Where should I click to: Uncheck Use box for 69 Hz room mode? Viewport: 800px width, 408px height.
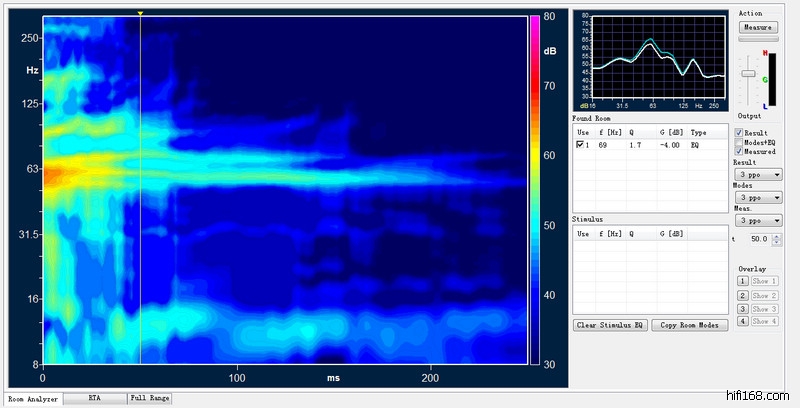(x=581, y=145)
